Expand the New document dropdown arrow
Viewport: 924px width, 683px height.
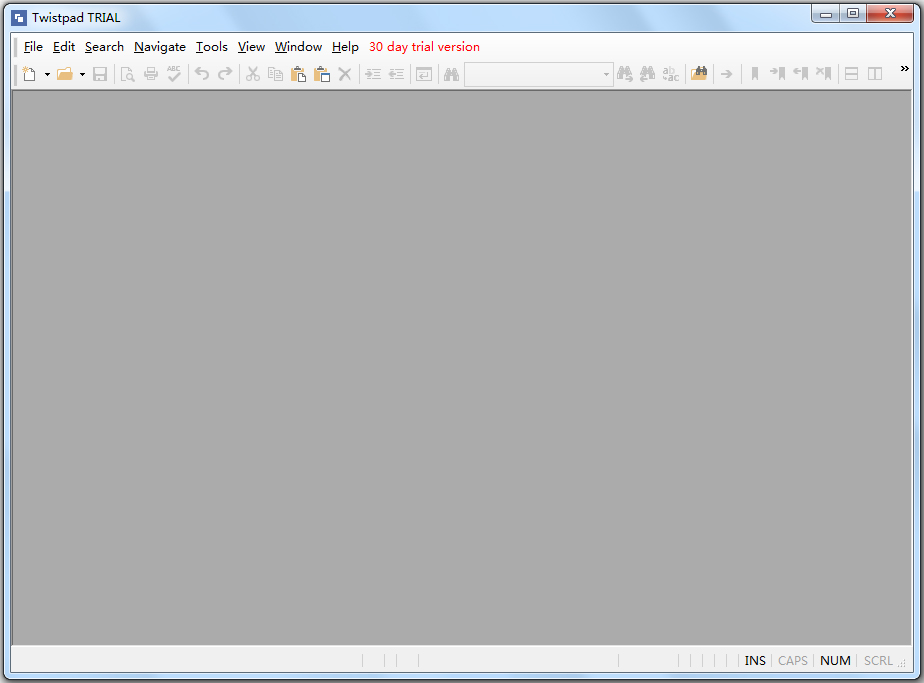[x=47, y=74]
